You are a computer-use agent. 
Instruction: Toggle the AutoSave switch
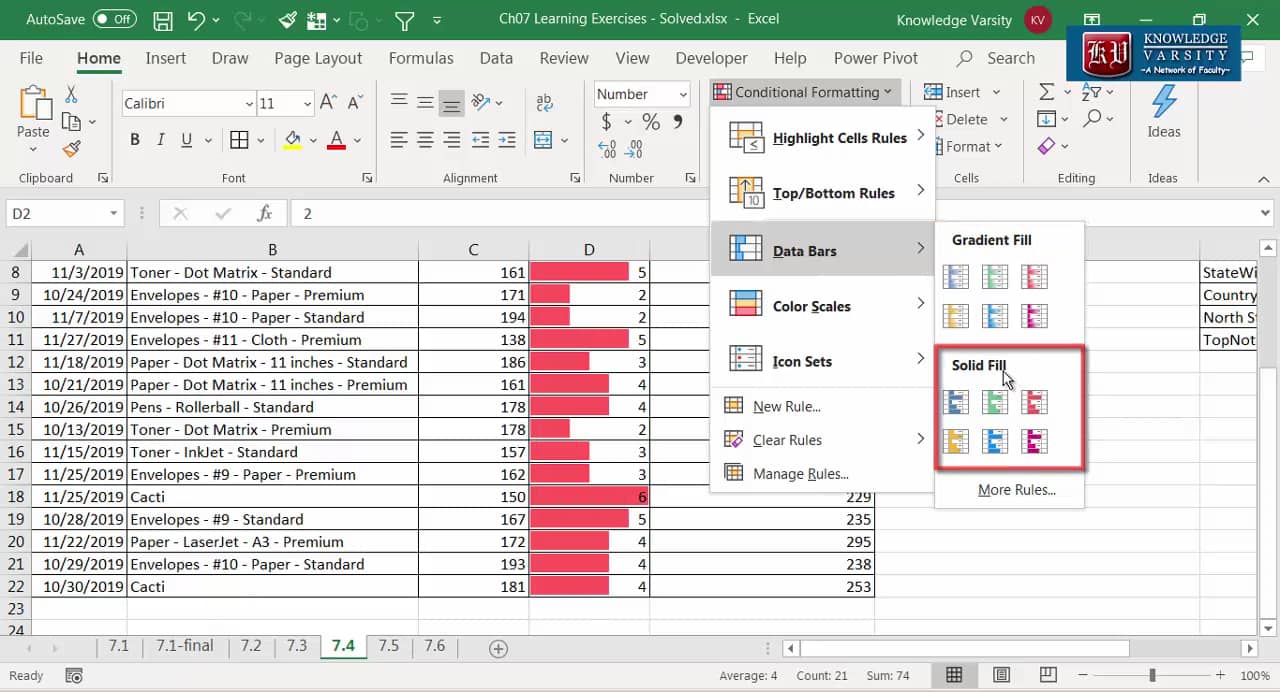coord(114,19)
